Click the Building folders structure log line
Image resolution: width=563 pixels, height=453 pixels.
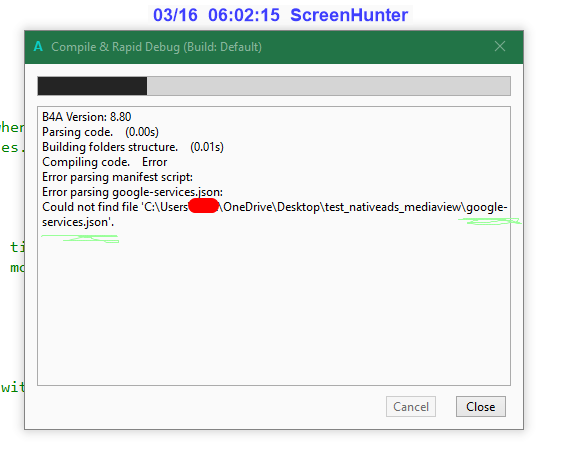point(133,147)
